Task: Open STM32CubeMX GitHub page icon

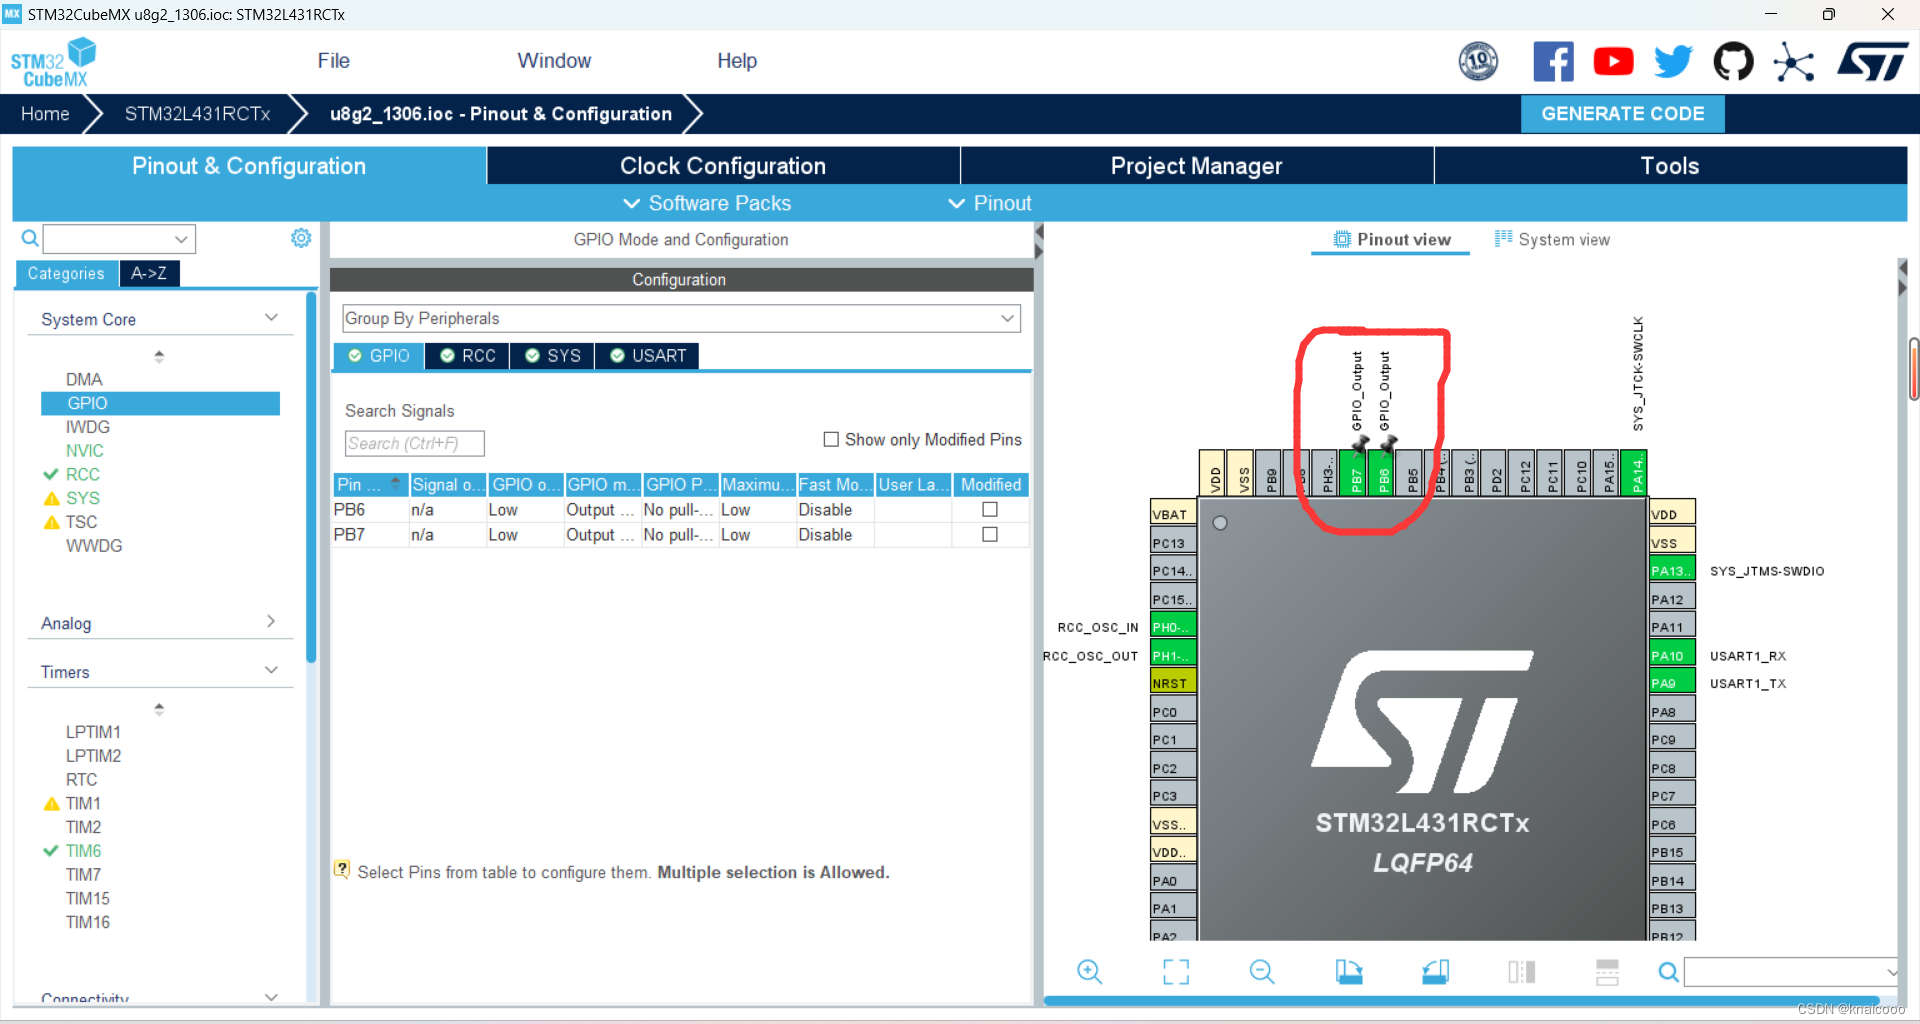Action: click(1733, 61)
